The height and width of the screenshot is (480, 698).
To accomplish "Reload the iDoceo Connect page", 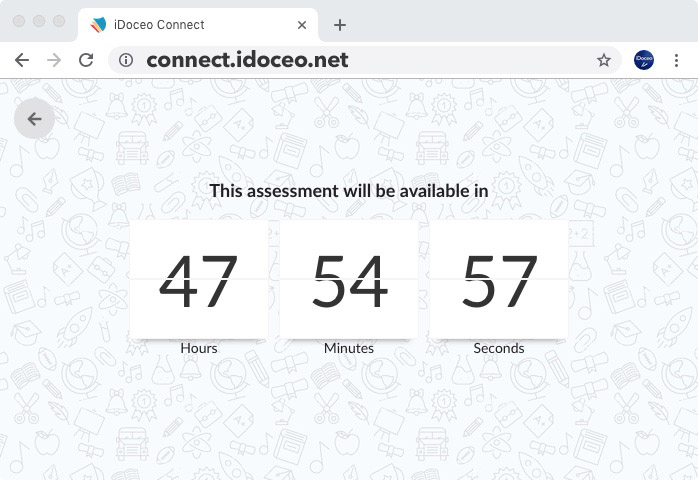I will (86, 60).
